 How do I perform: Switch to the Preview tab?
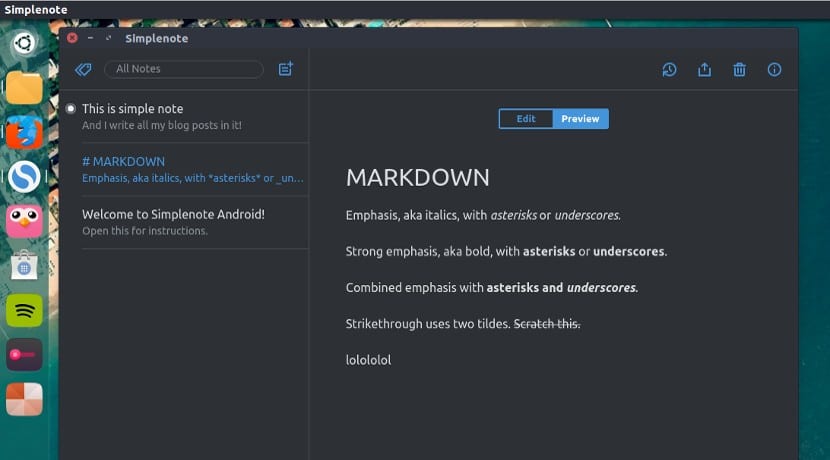click(x=580, y=119)
